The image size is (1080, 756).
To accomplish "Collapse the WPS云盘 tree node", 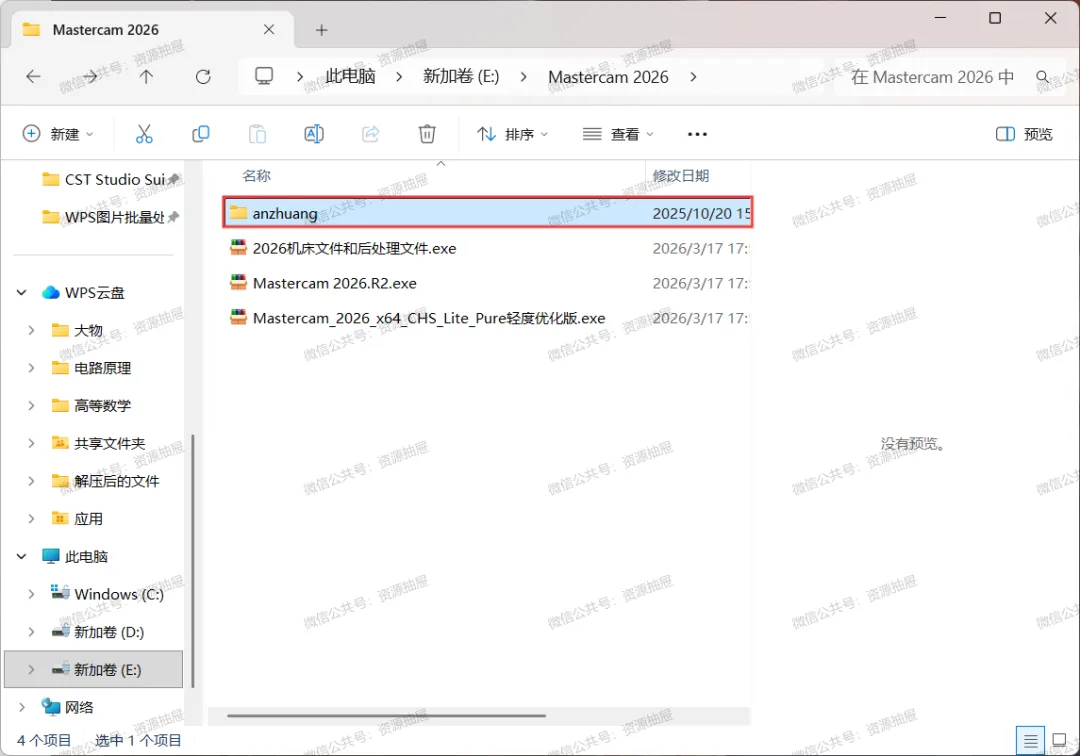I will click(x=21, y=293).
